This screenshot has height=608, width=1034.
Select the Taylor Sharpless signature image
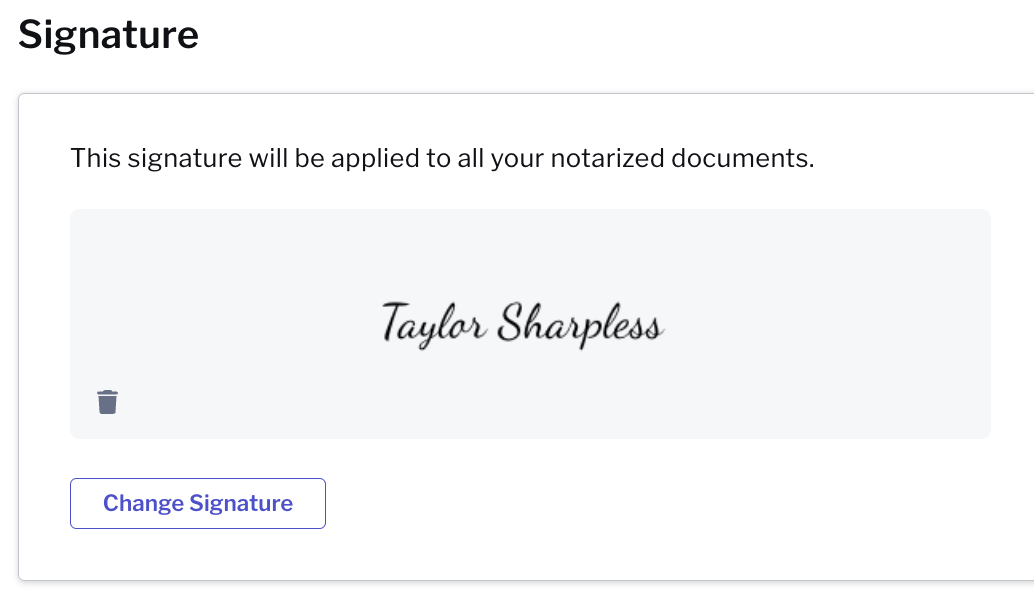522,324
